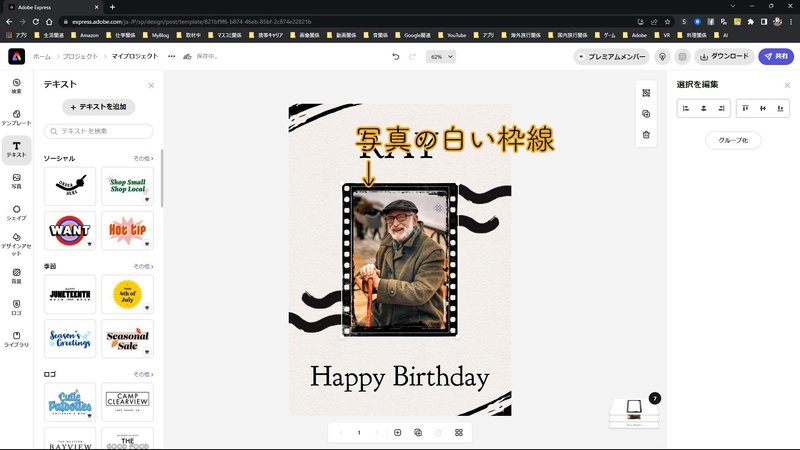The image size is (800, 450).
Task: Open the Amazon bookmarks folder
Action: click(85, 35)
